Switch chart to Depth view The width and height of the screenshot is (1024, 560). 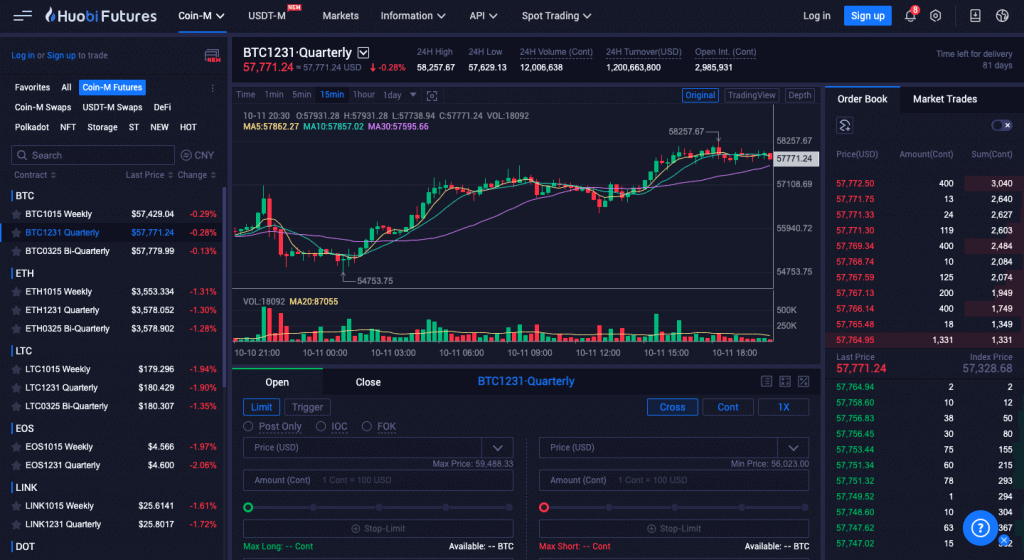(799, 95)
